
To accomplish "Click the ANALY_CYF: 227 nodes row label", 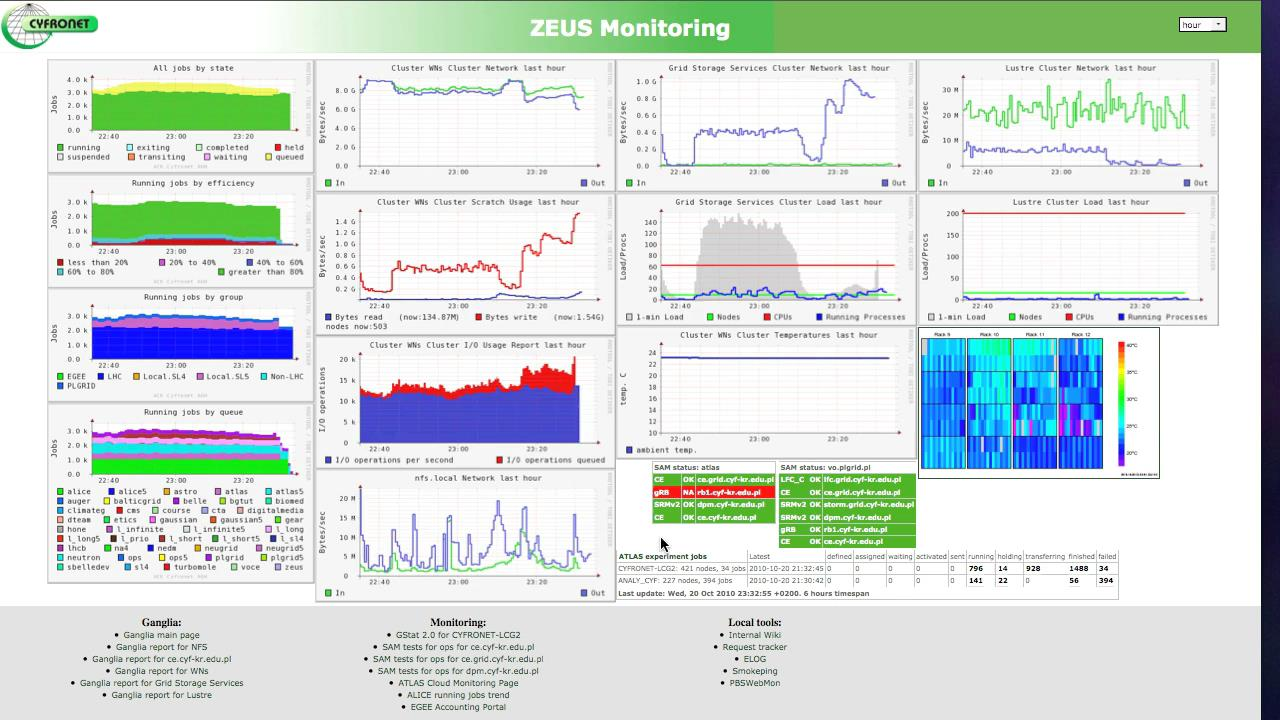I will (x=675, y=580).
